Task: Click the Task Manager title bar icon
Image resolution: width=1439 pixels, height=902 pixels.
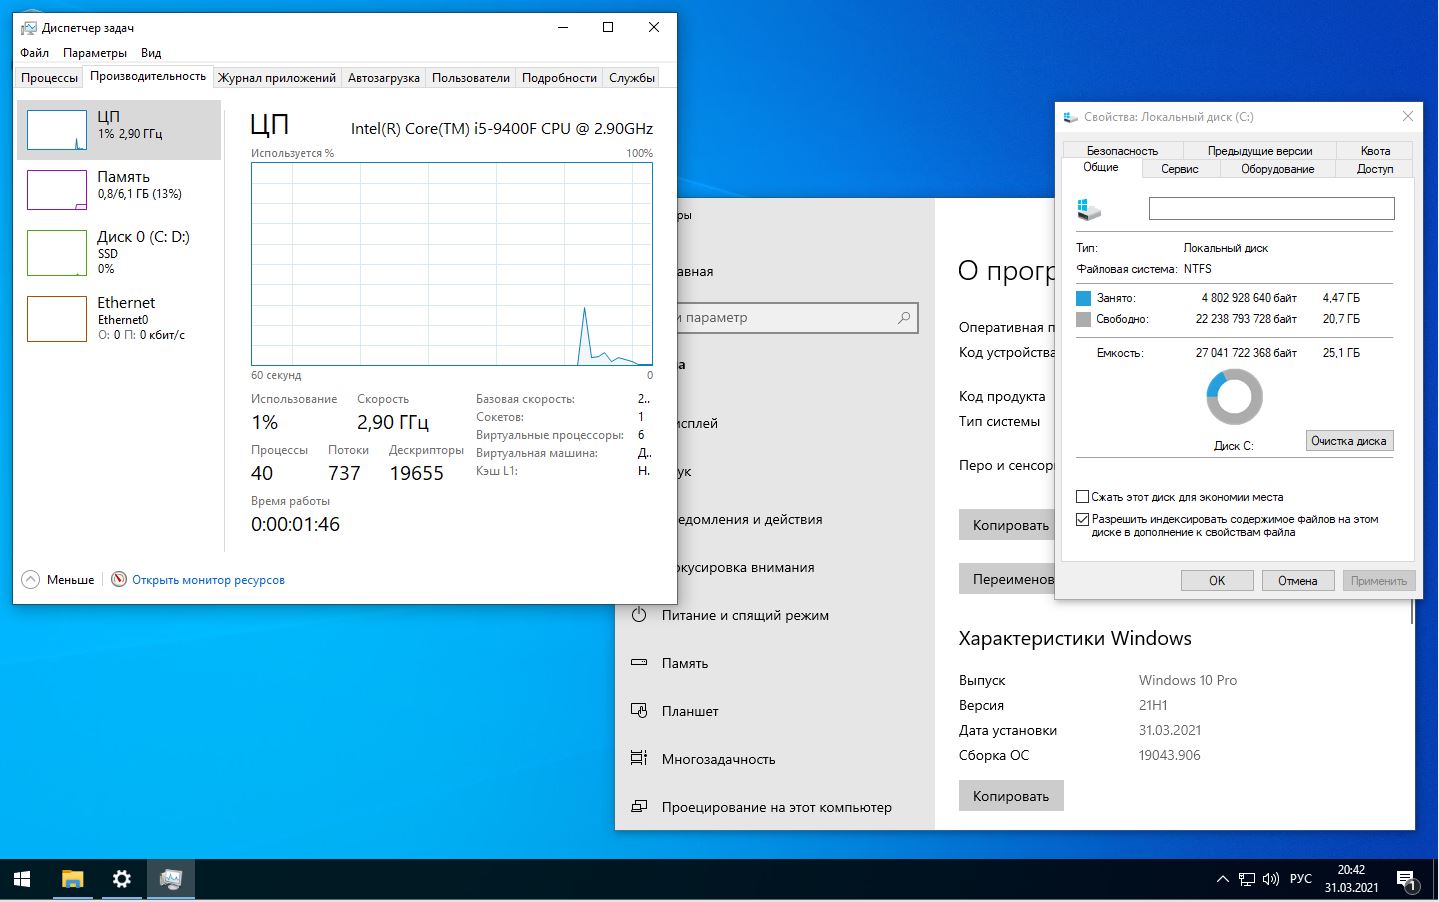Action: coord(29,28)
